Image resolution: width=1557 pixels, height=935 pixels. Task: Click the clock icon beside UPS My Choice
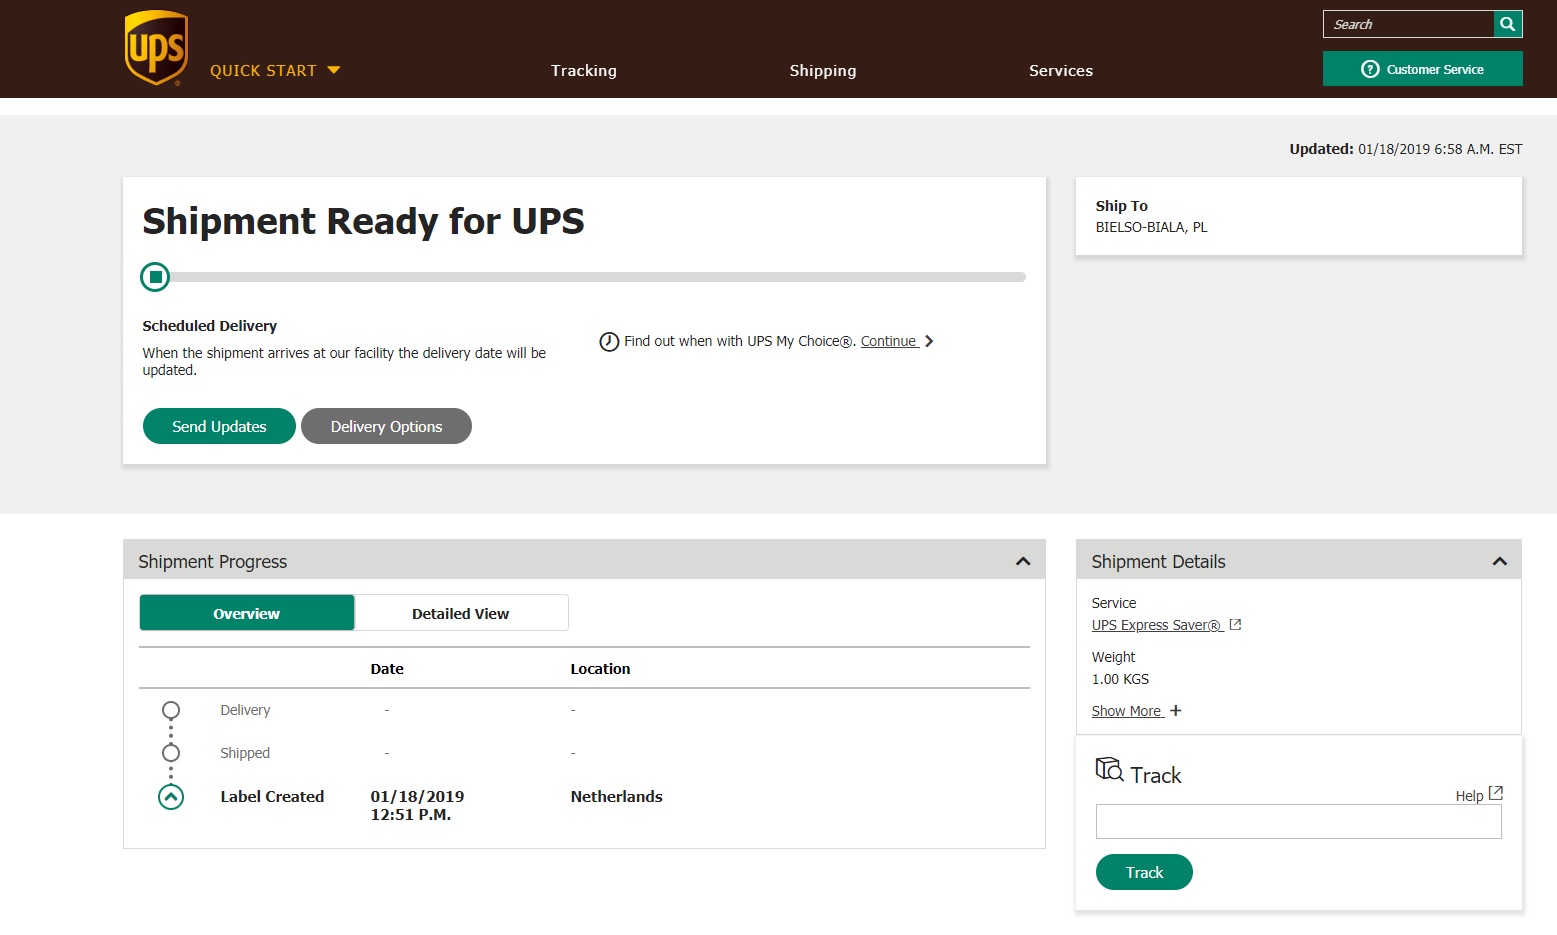click(609, 342)
